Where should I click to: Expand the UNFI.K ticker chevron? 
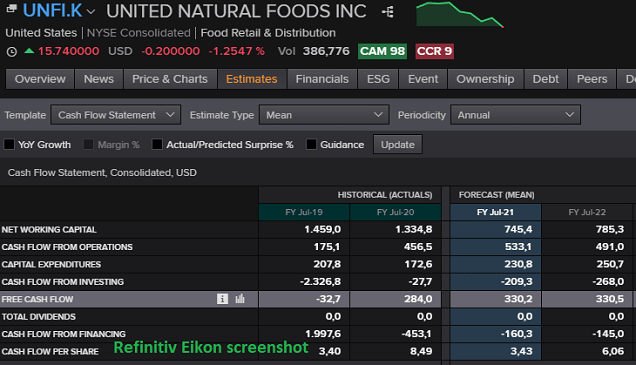click(x=91, y=12)
